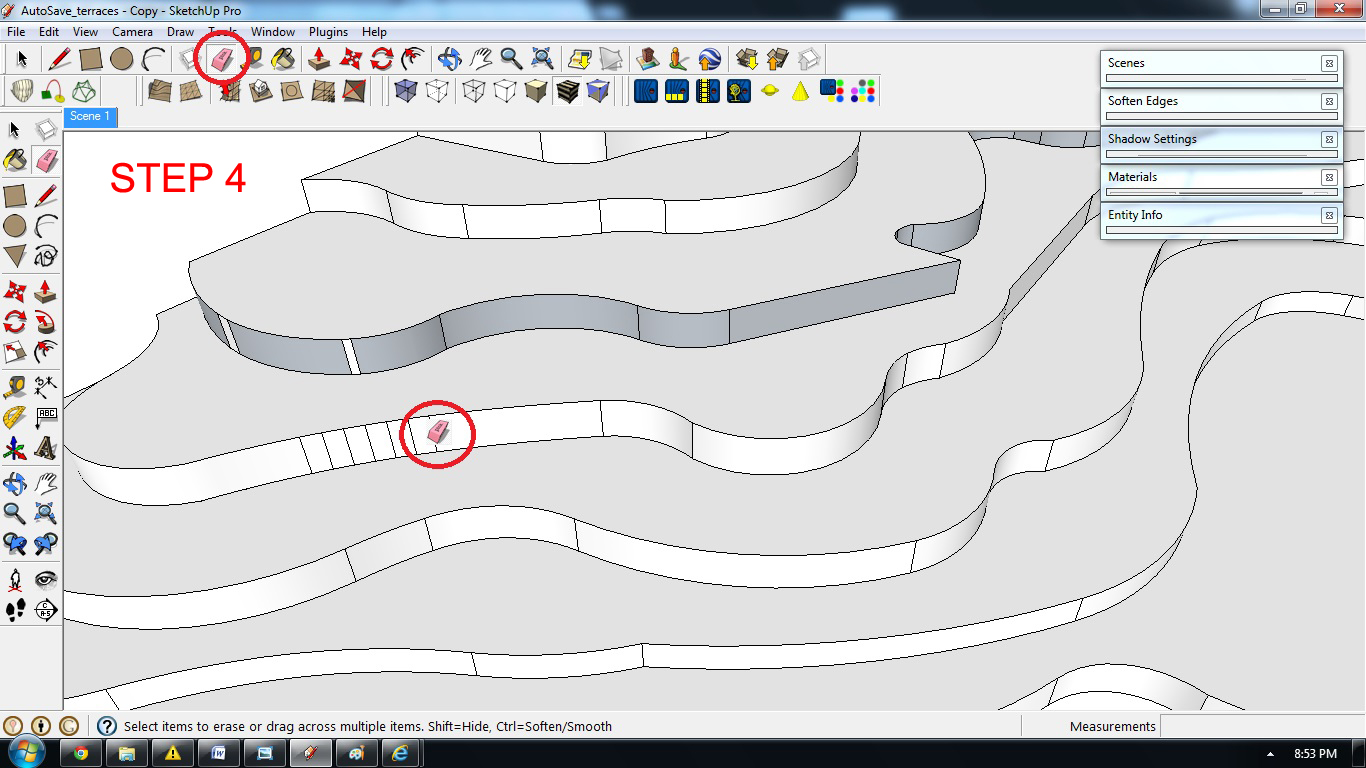Select the Orbit tool
The width and height of the screenshot is (1366, 768).
pyautogui.click(x=448, y=58)
